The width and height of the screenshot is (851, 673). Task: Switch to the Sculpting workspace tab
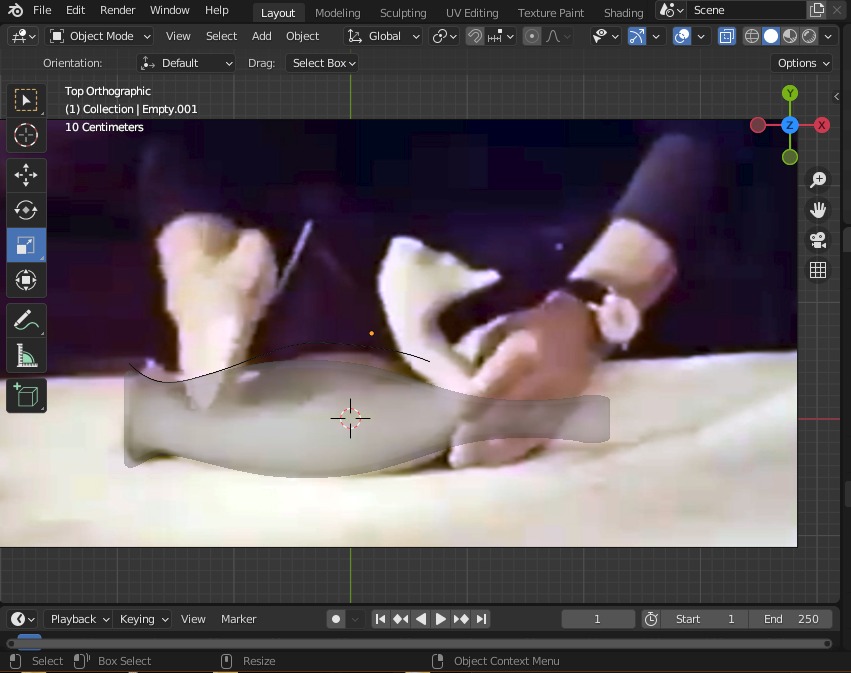(x=403, y=13)
